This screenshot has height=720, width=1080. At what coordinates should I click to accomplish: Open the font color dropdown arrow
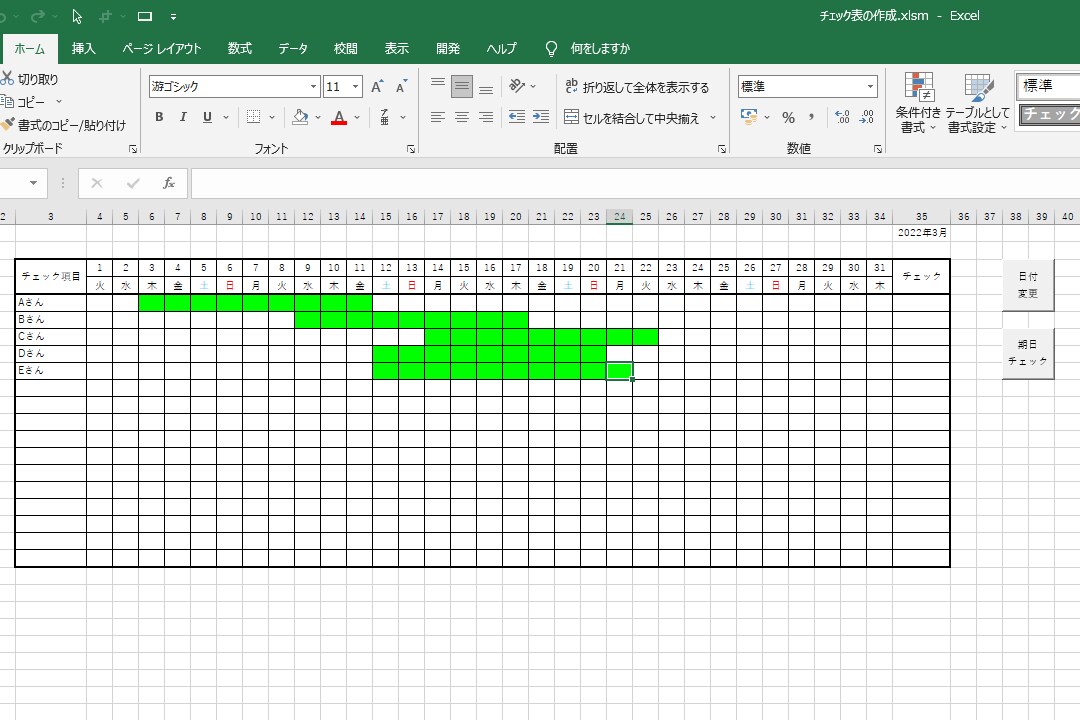(x=357, y=117)
